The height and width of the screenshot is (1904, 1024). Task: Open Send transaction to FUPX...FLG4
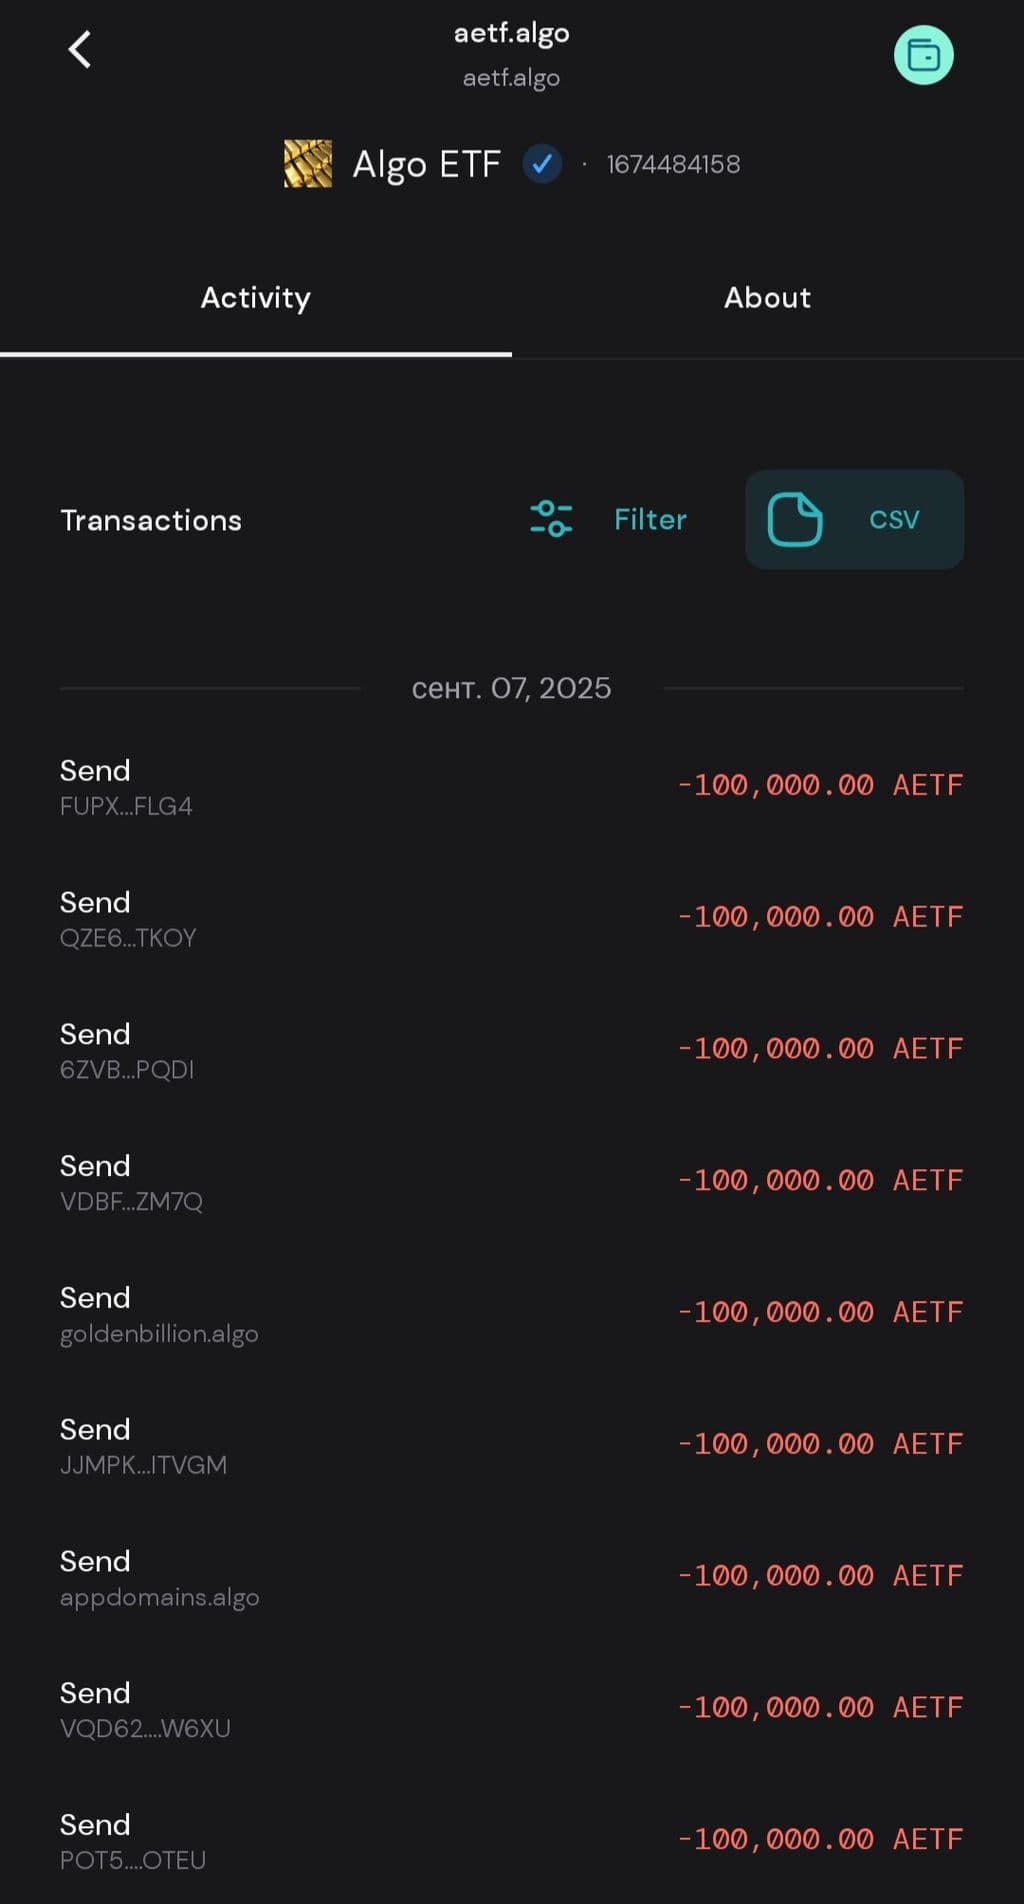[x=511, y=787]
